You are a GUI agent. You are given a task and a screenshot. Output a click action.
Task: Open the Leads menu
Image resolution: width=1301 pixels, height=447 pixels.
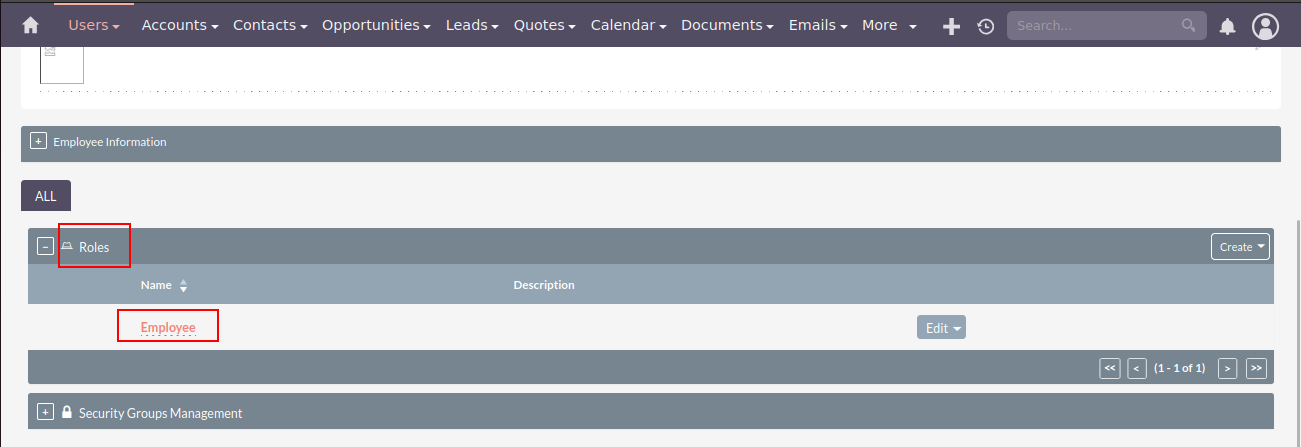(472, 25)
